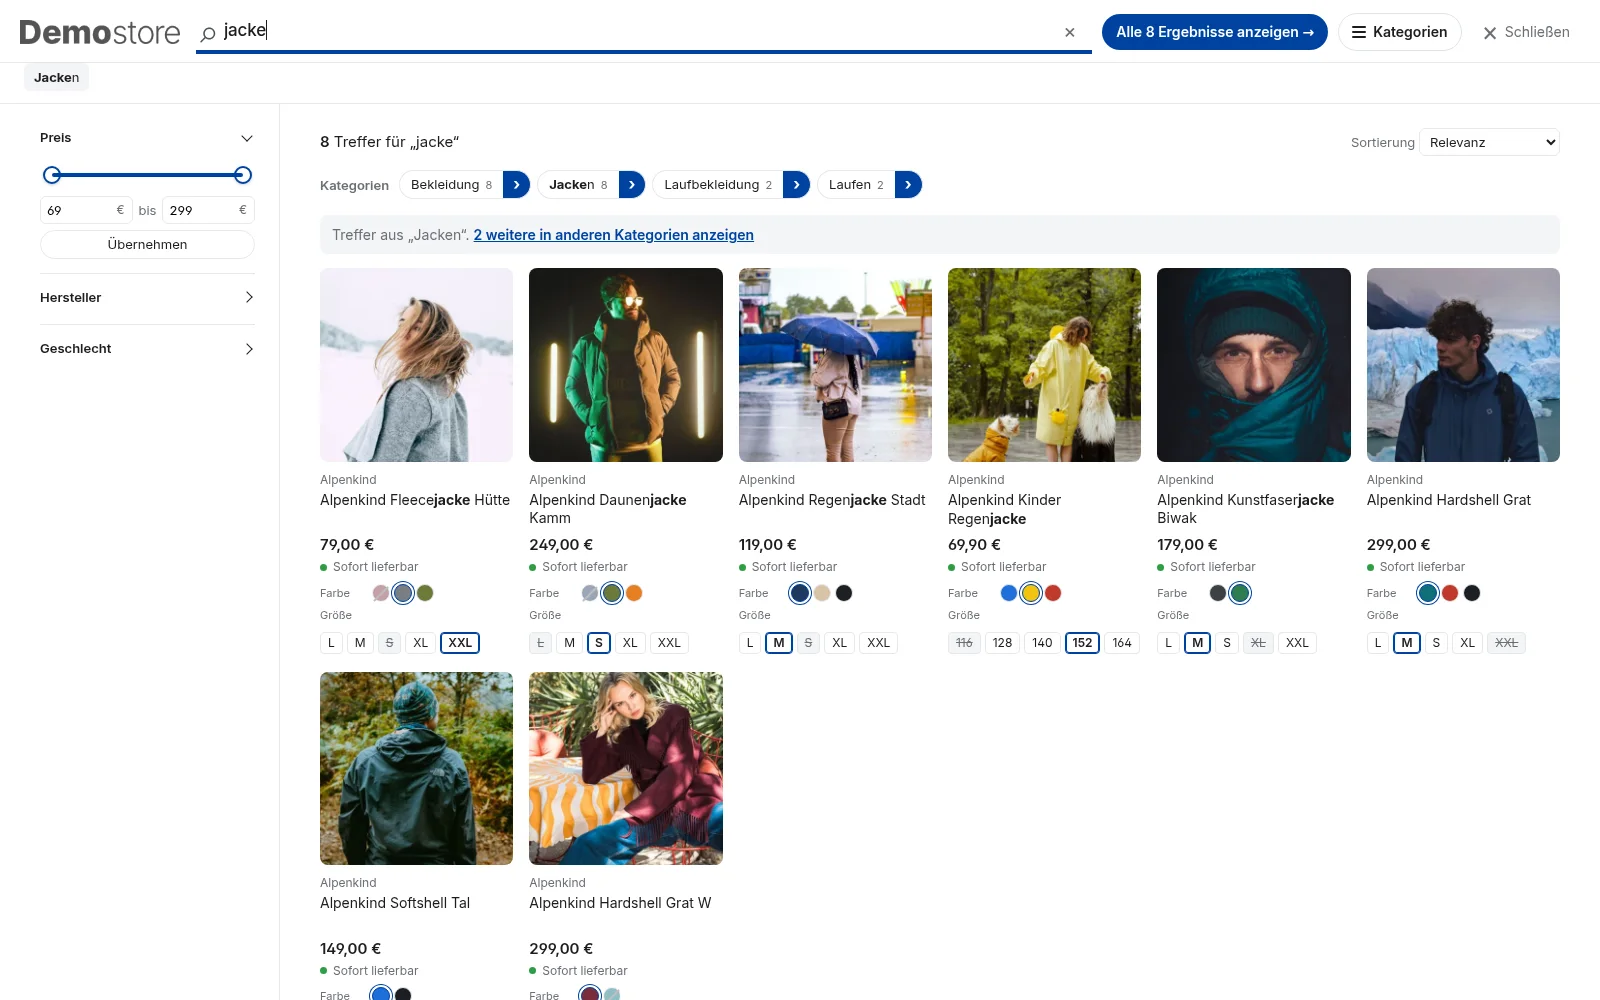This screenshot has height=1000, width=1600.
Task: Close search overlay via Schließen
Action: pos(1526,32)
